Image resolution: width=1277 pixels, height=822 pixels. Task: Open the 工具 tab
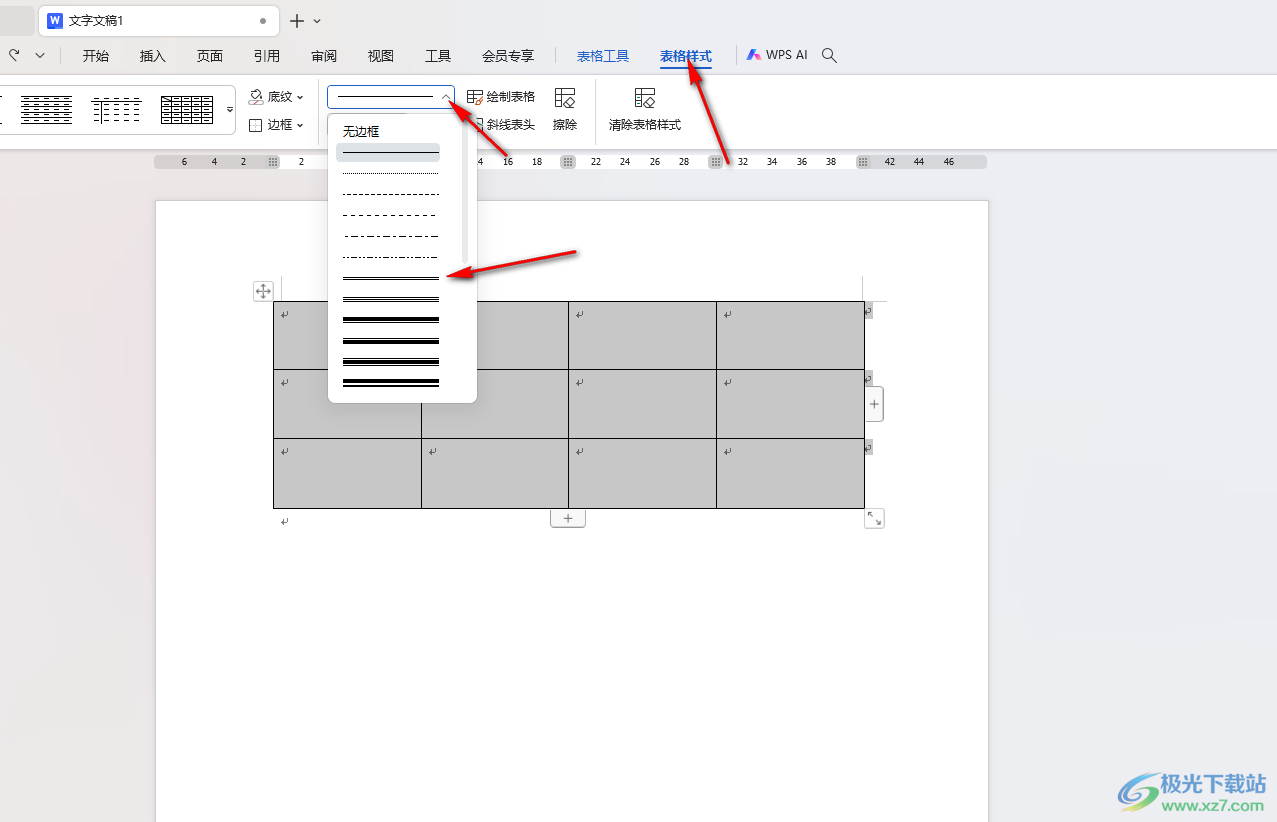438,56
